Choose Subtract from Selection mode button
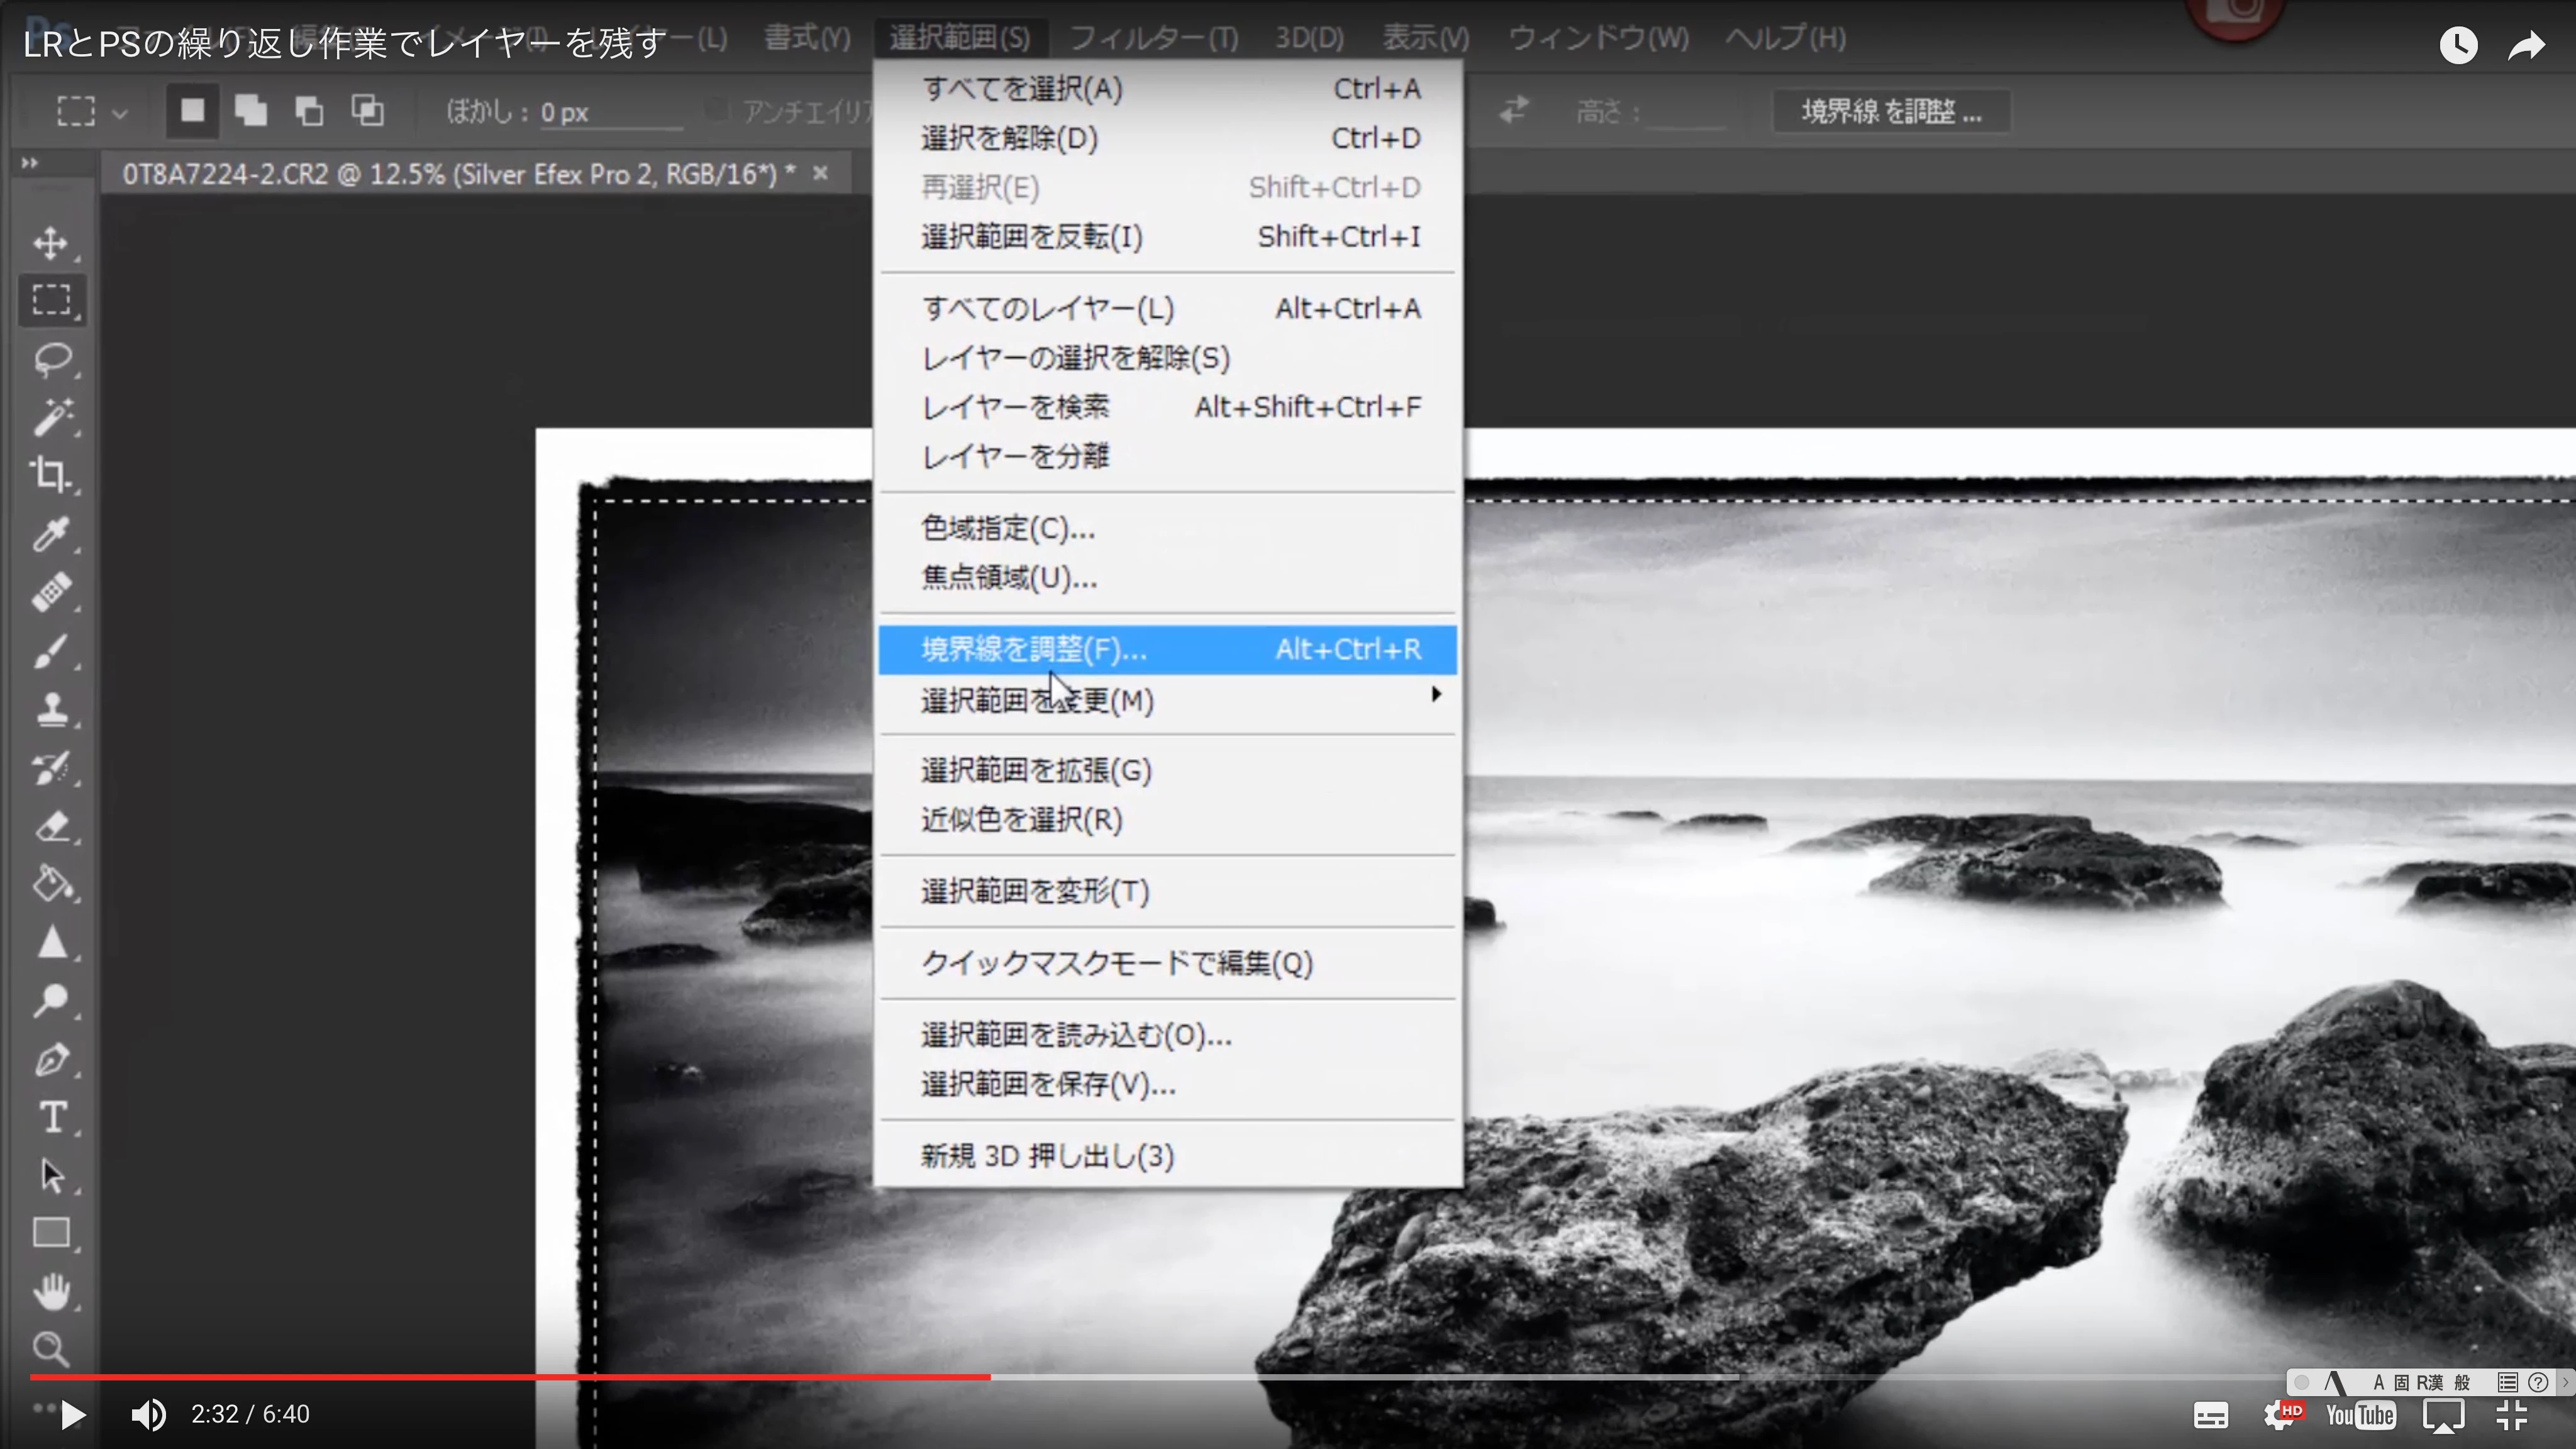The width and height of the screenshot is (2576, 1449). pyautogui.click(x=309, y=110)
